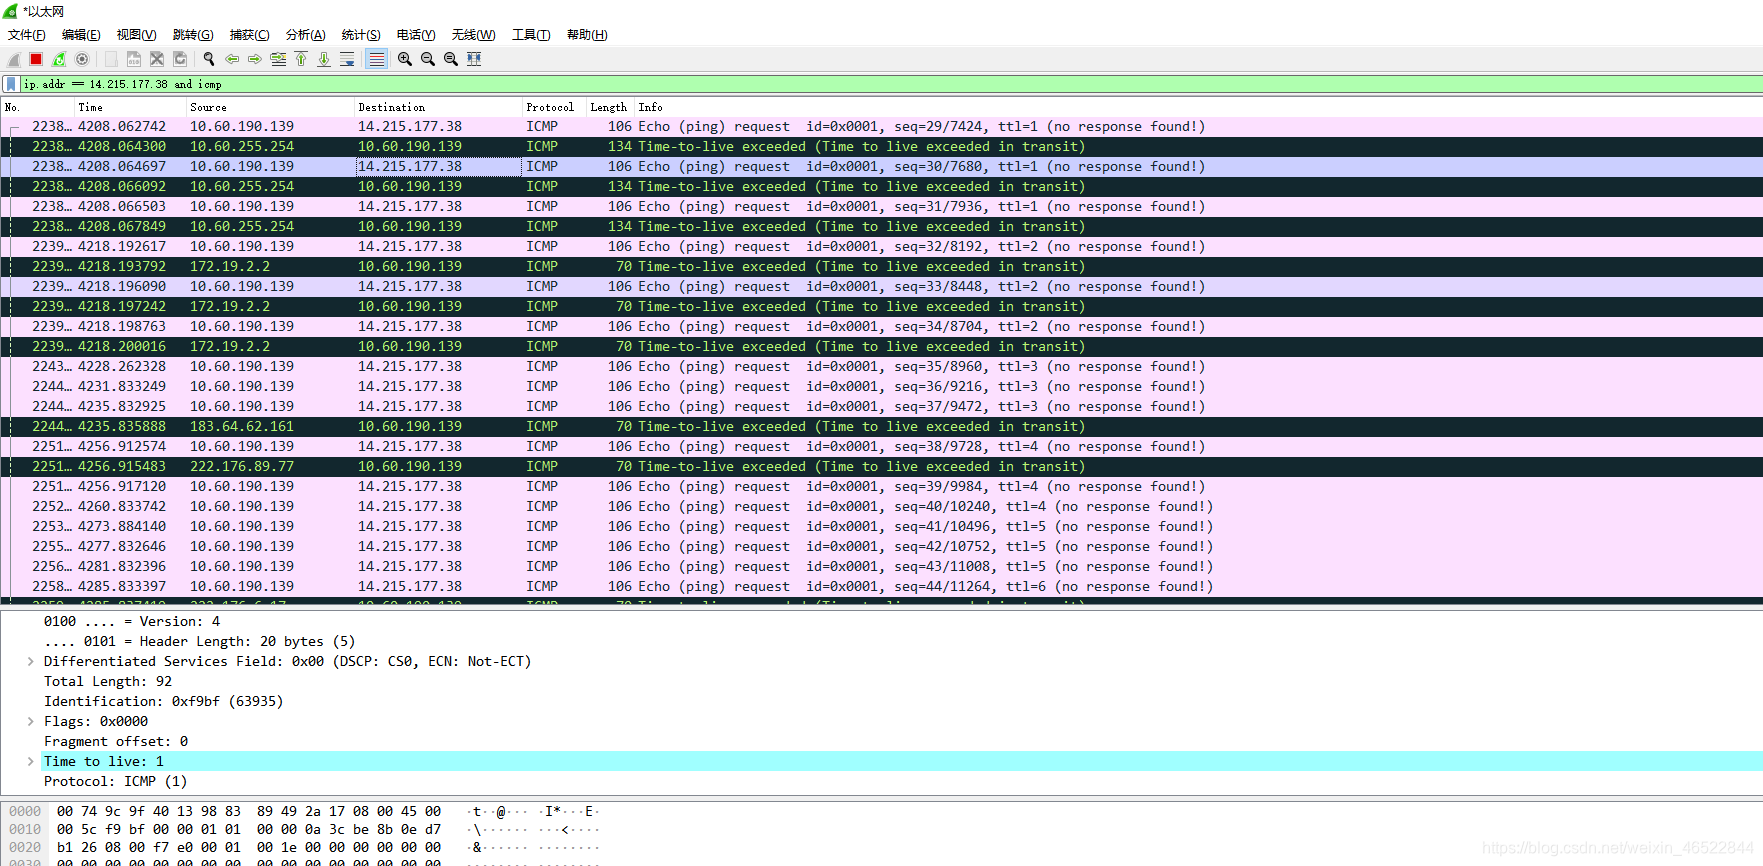Go back to previous packet arrow
The height and width of the screenshot is (866, 1763).
pyautogui.click(x=232, y=59)
